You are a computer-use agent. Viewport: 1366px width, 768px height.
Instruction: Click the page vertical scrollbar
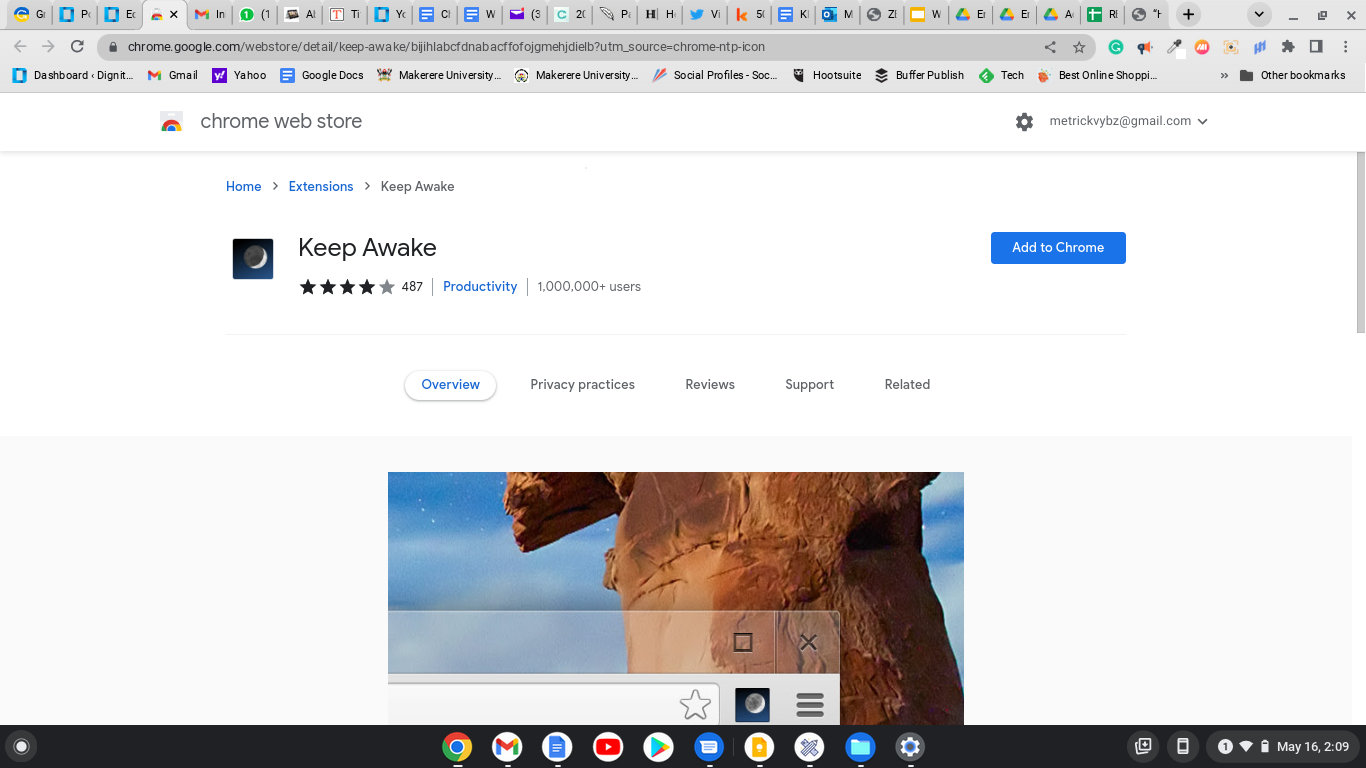1359,242
